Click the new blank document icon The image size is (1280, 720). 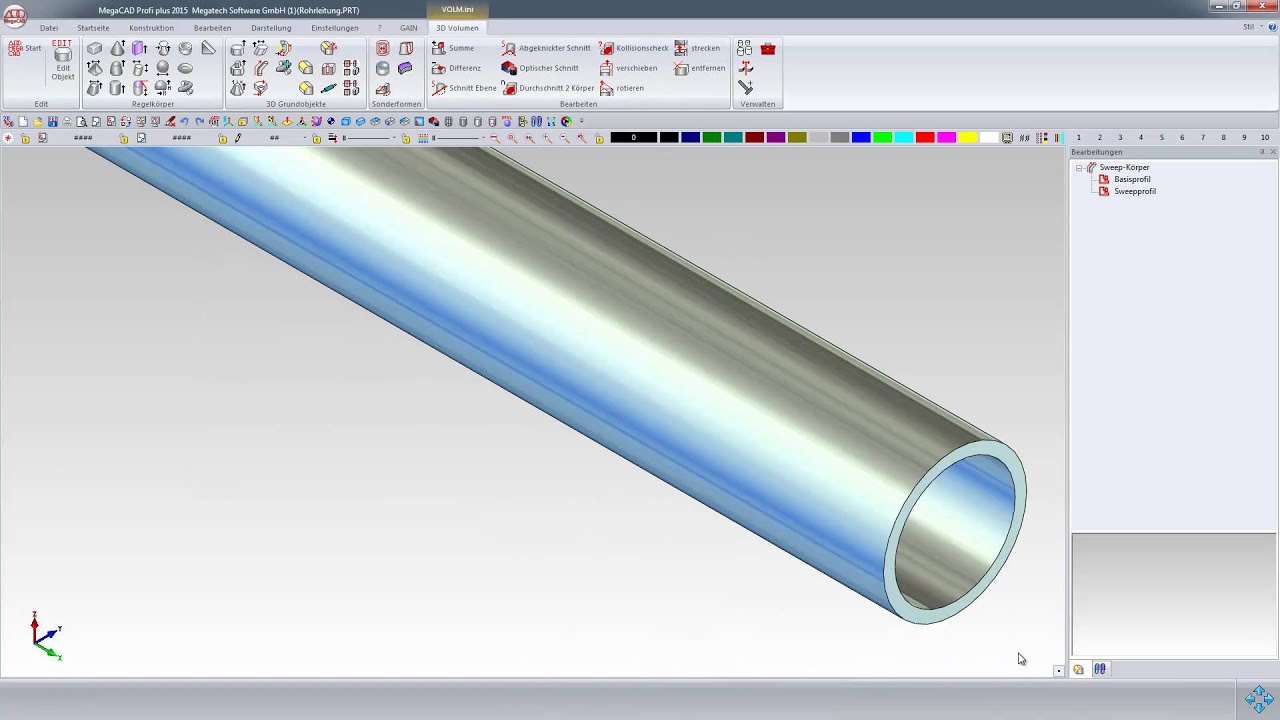click(x=23, y=122)
